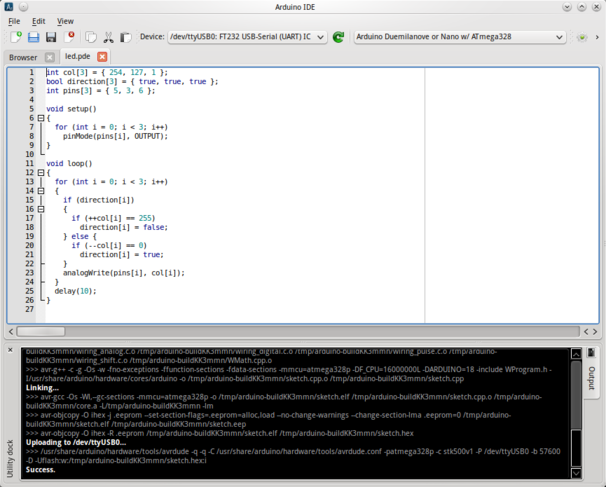
Task: Switch to the Browser tab
Action: click(23, 58)
